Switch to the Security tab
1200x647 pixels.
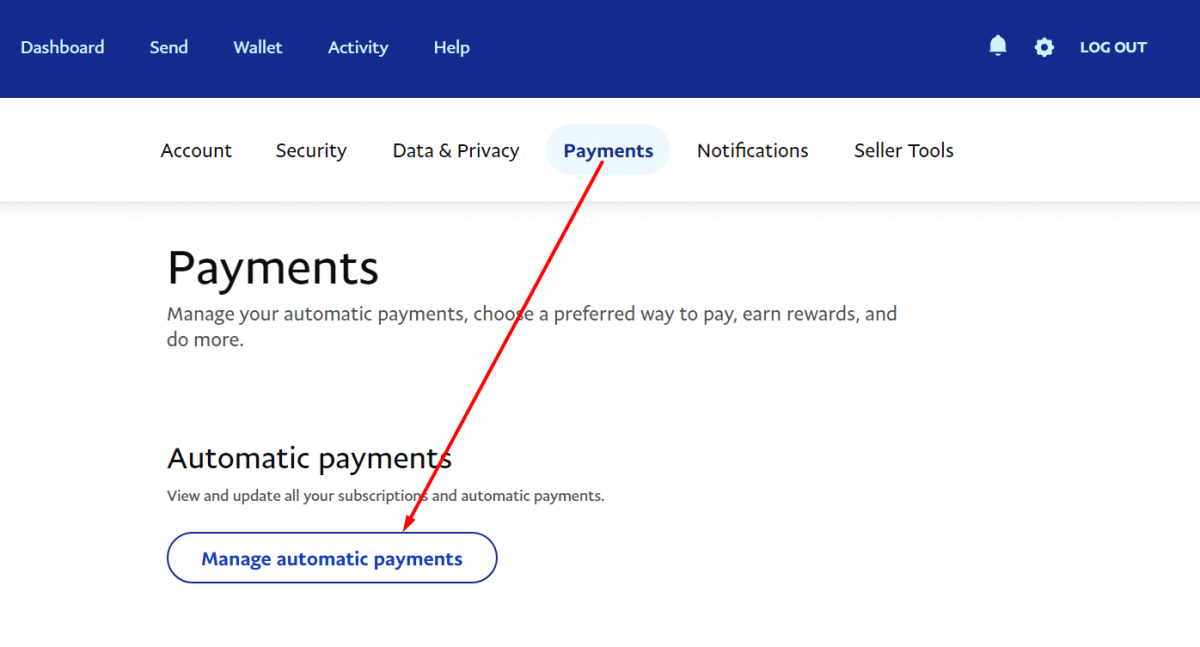(311, 150)
